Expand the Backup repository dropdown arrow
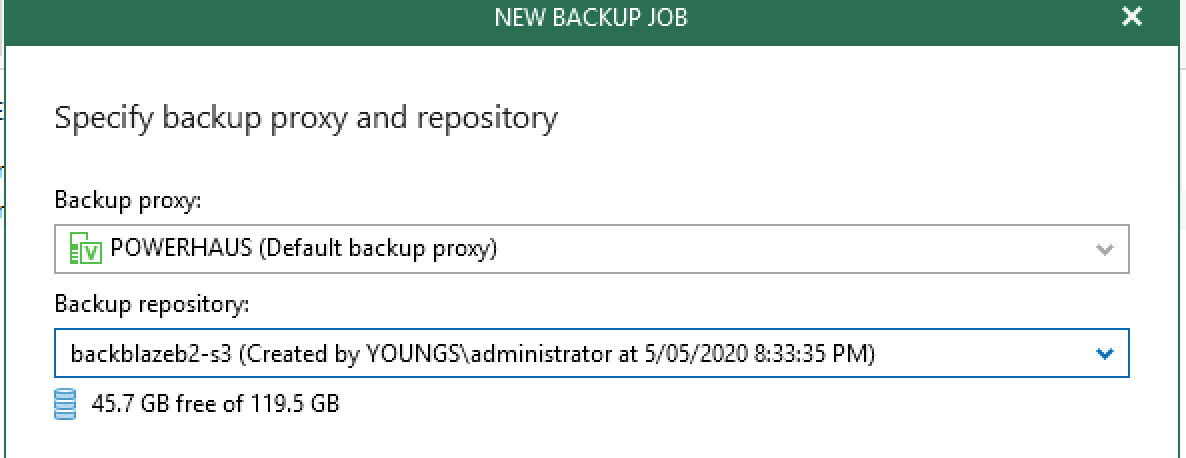This screenshot has width=1186, height=458. [1104, 353]
